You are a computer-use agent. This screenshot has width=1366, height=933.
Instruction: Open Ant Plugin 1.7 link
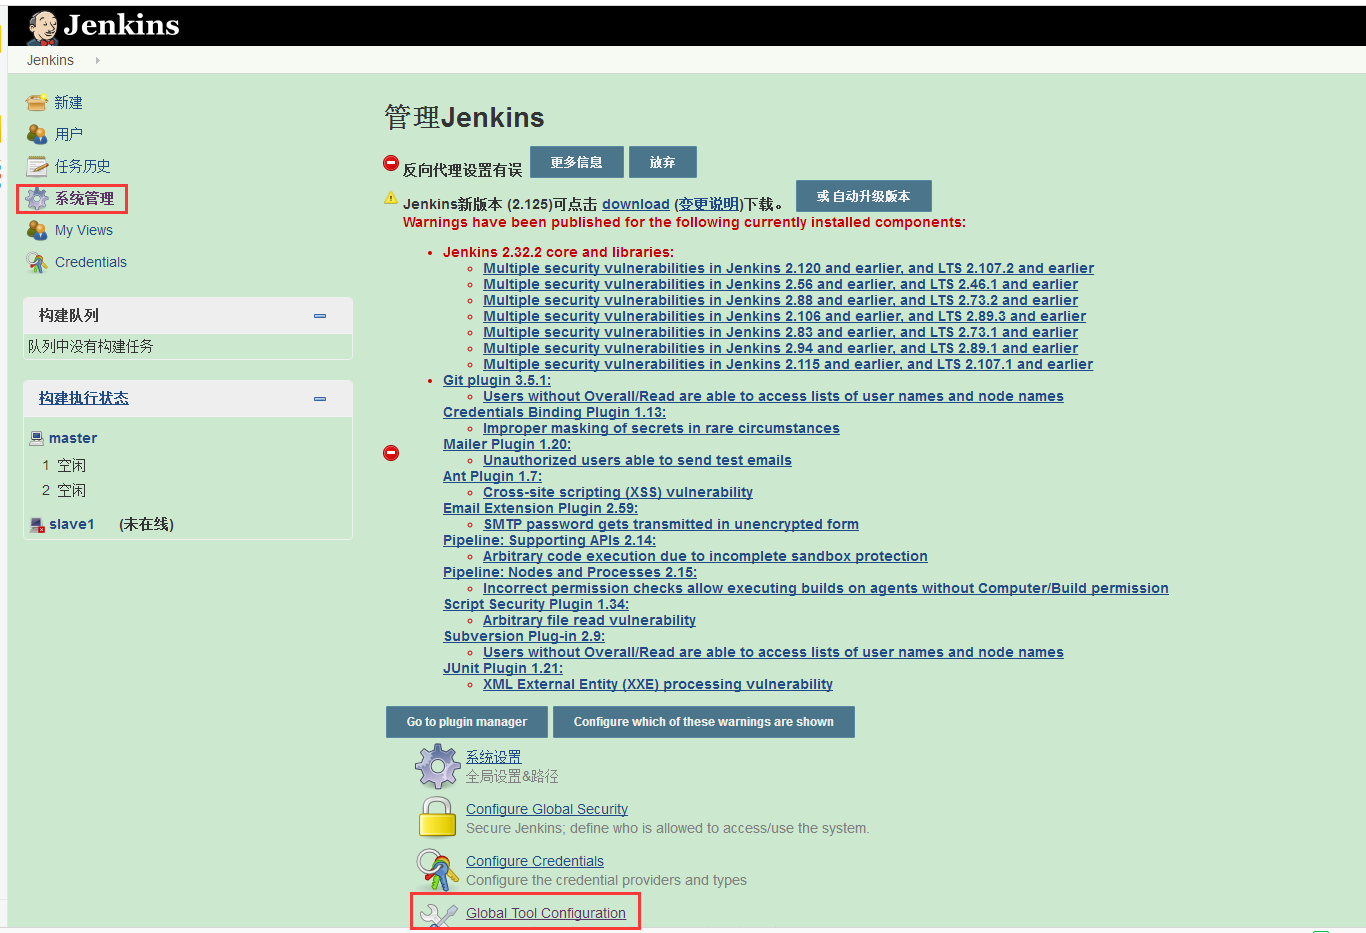[492, 476]
